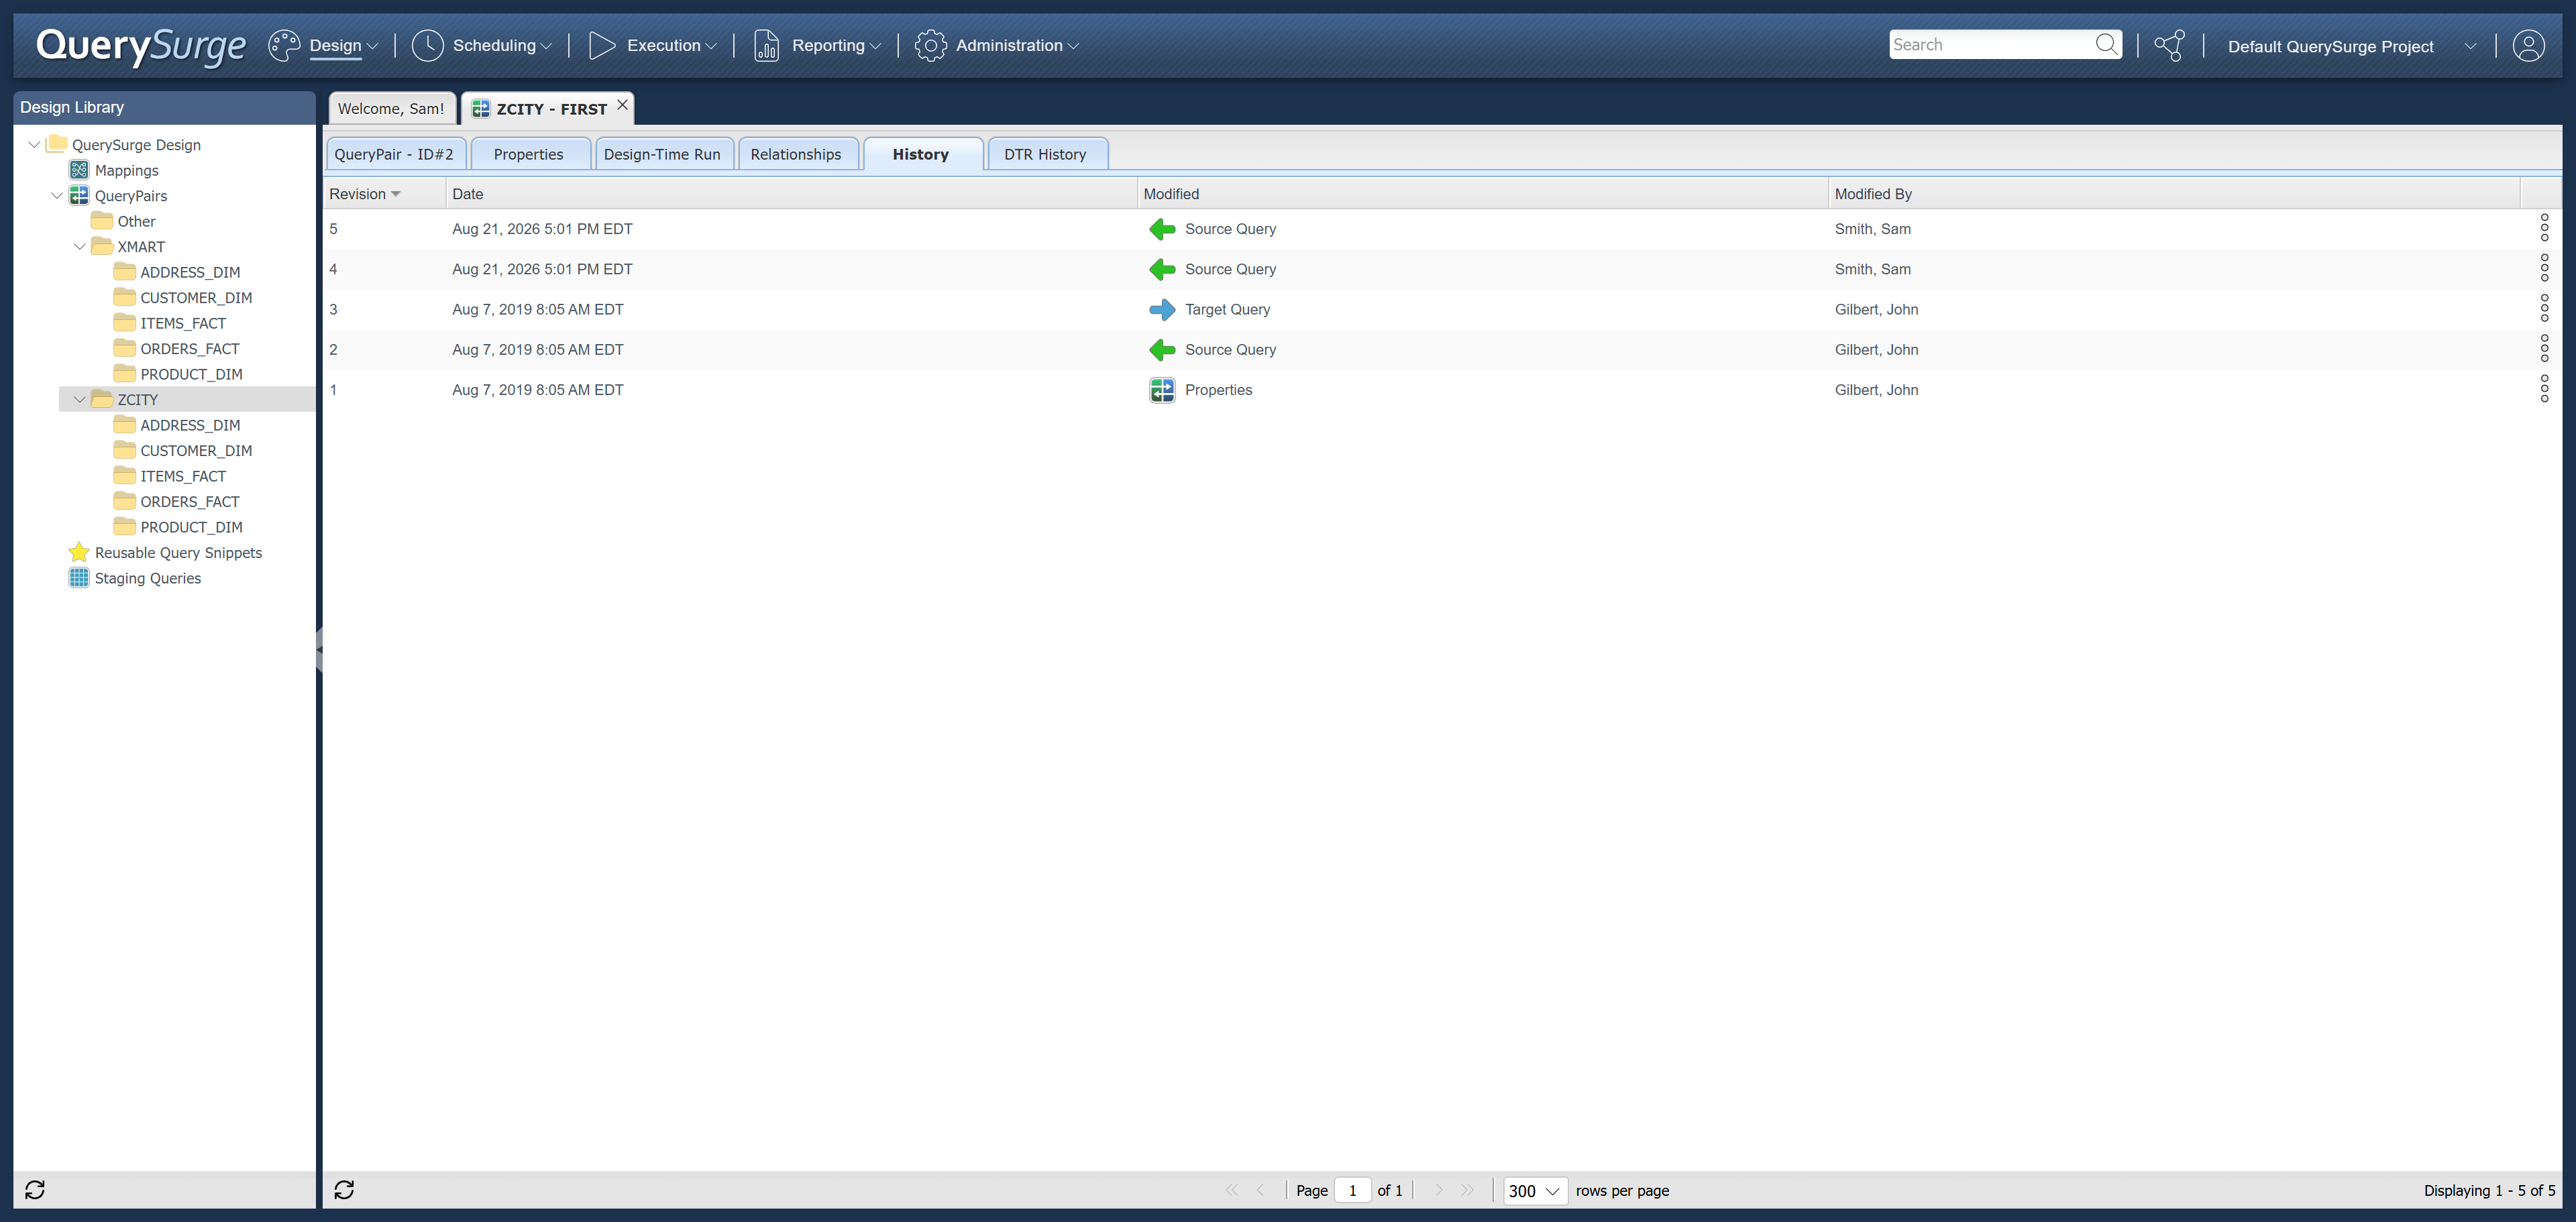Open row actions menu for revision 2
This screenshot has width=2576, height=1222.
tap(2544, 349)
